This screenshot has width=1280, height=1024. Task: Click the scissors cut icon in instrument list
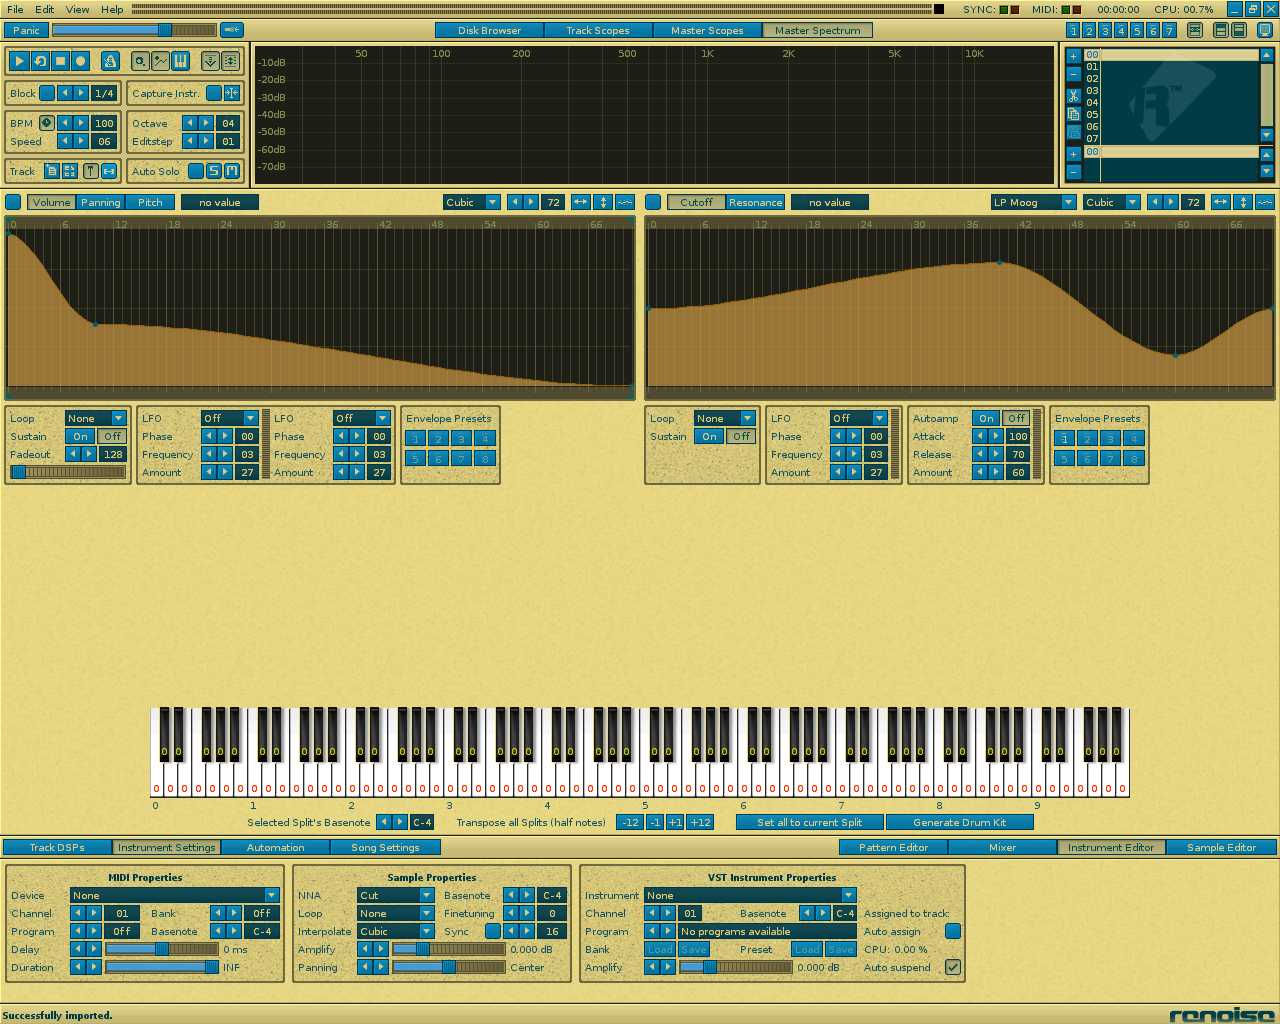pyautogui.click(x=1073, y=96)
